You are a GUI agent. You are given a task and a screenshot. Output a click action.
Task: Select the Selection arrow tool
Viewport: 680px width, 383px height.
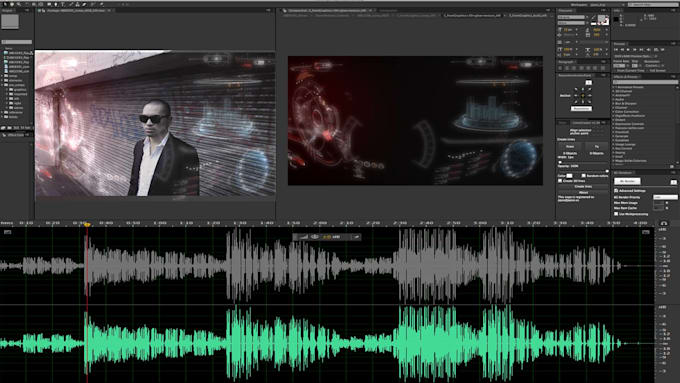tap(5, 4)
